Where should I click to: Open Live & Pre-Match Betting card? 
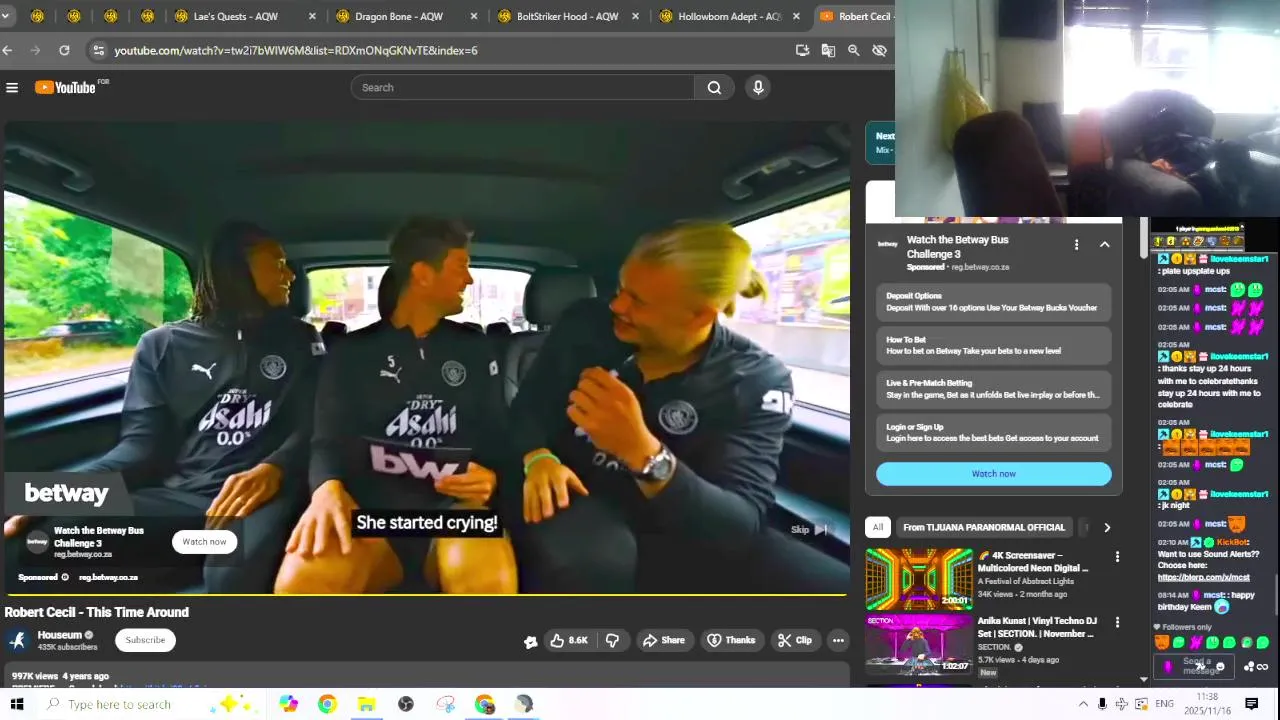[x=994, y=389]
